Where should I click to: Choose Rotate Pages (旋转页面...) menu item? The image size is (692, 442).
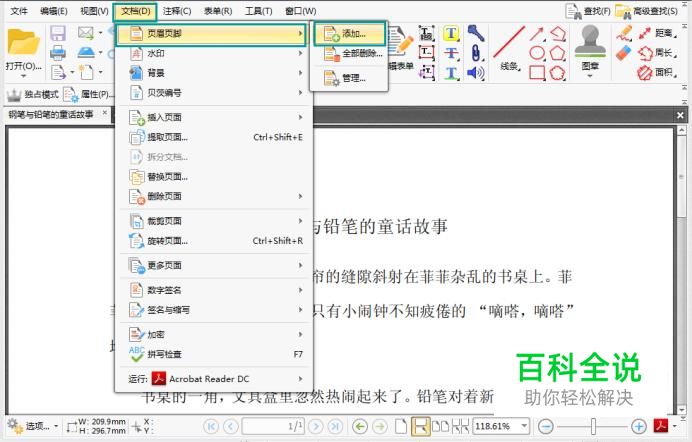214,241
